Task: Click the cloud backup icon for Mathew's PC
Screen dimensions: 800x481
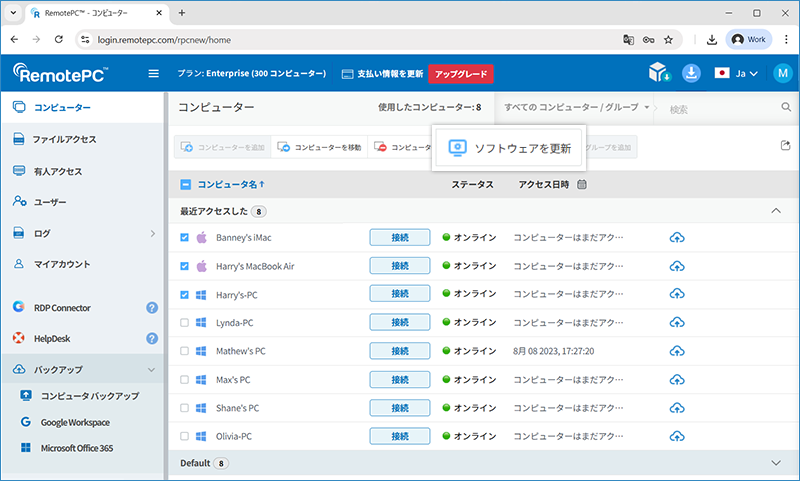Action: pyautogui.click(x=677, y=351)
